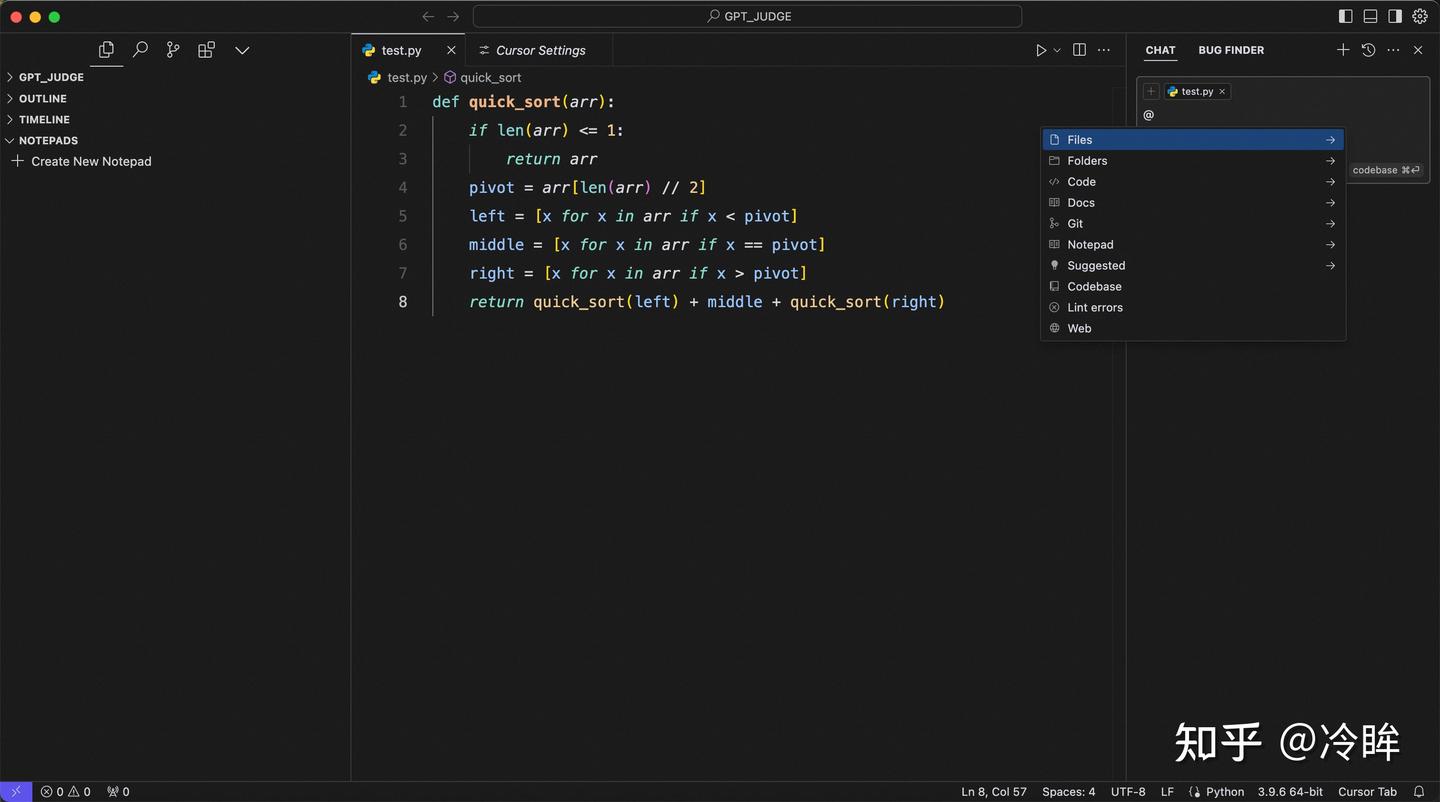Click the GPT_JUDGE search bar
The image size is (1440, 802).
[747, 16]
